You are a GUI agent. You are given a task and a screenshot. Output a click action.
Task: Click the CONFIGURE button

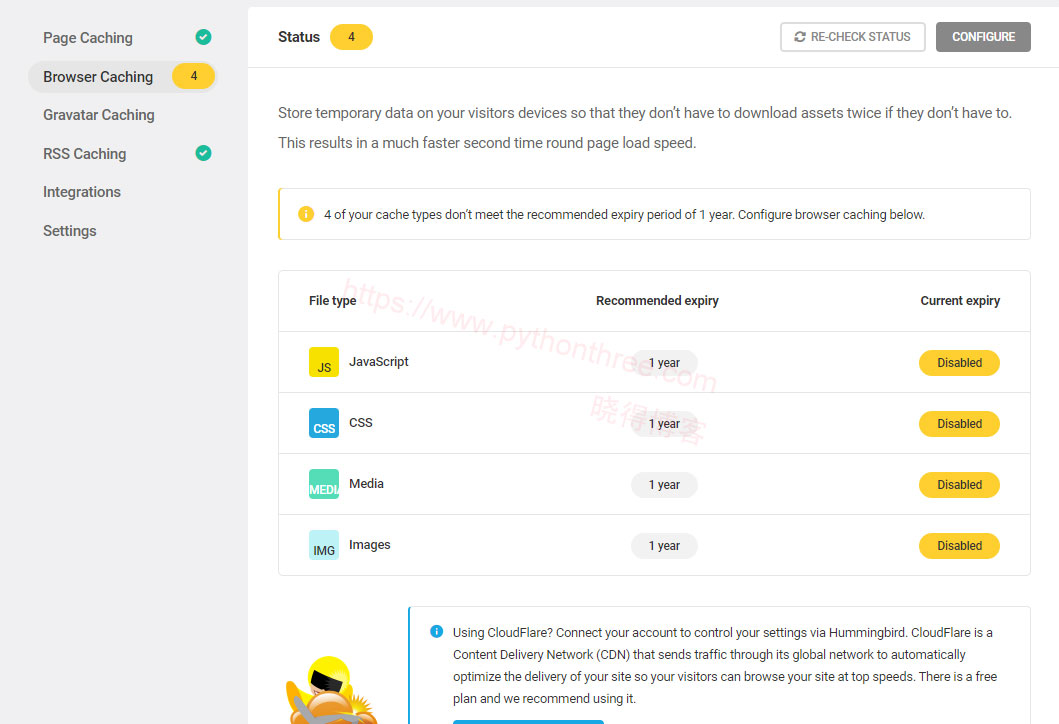[983, 37]
